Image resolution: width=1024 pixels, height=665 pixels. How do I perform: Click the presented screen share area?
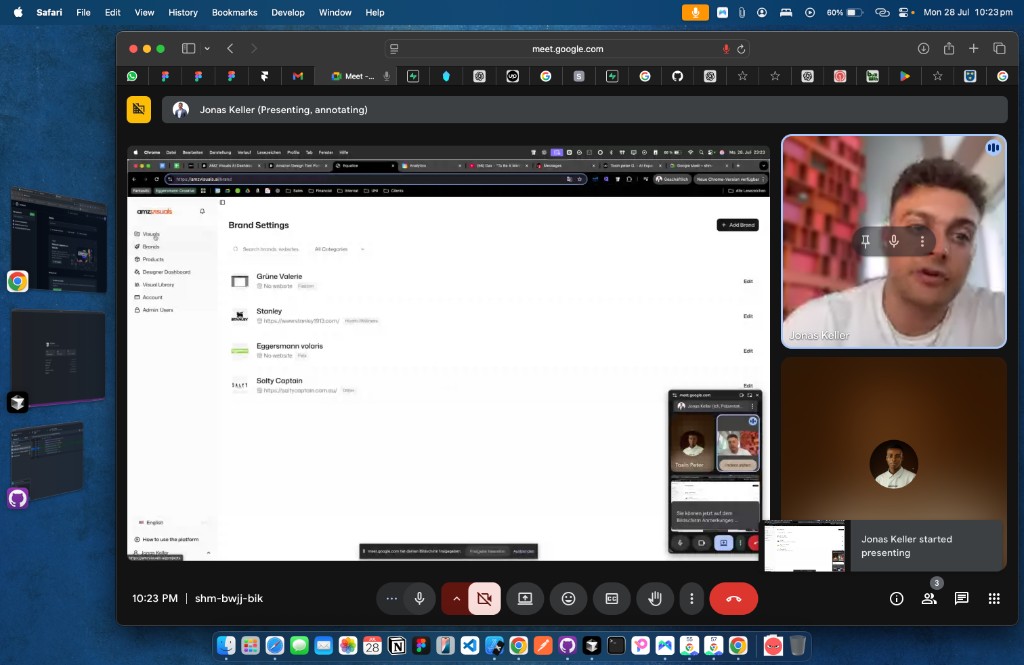[x=448, y=353]
